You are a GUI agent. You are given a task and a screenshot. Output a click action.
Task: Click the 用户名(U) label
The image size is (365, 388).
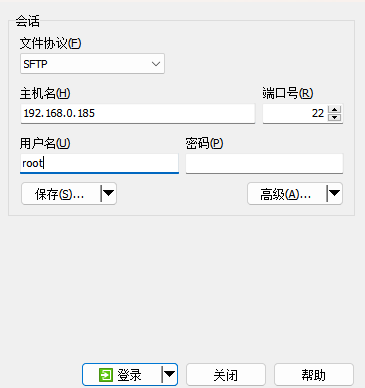[45, 143]
